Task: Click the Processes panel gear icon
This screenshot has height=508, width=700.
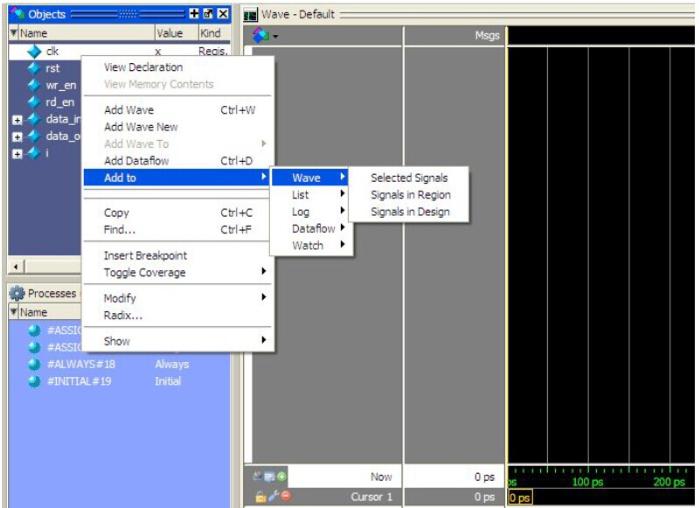Action: (x=12, y=293)
